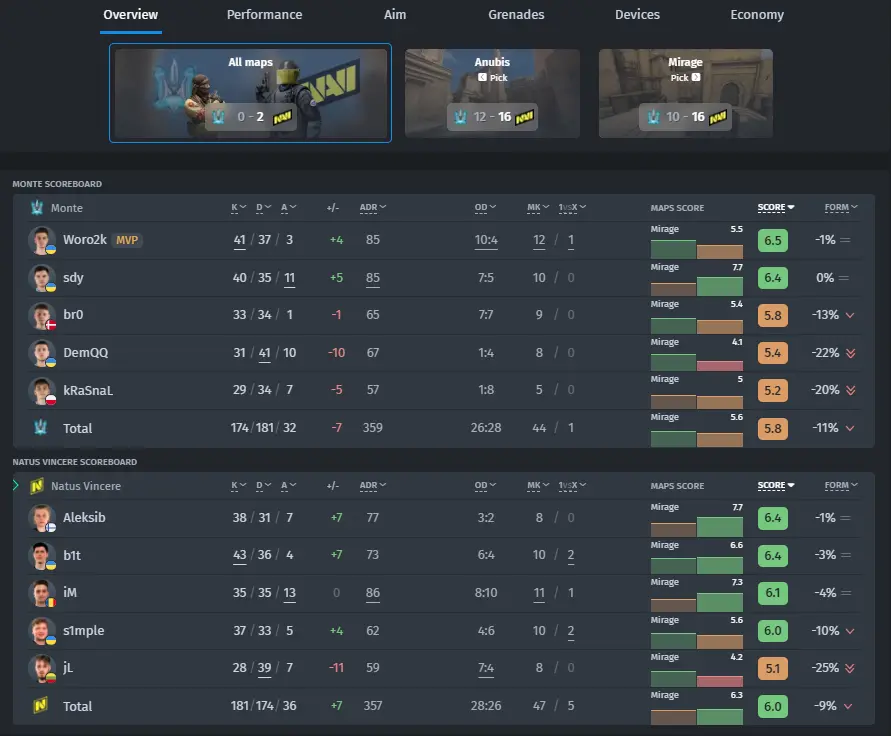Image resolution: width=891 pixels, height=736 pixels.
Task: Click DemQQ player avatar
Action: click(x=41, y=353)
